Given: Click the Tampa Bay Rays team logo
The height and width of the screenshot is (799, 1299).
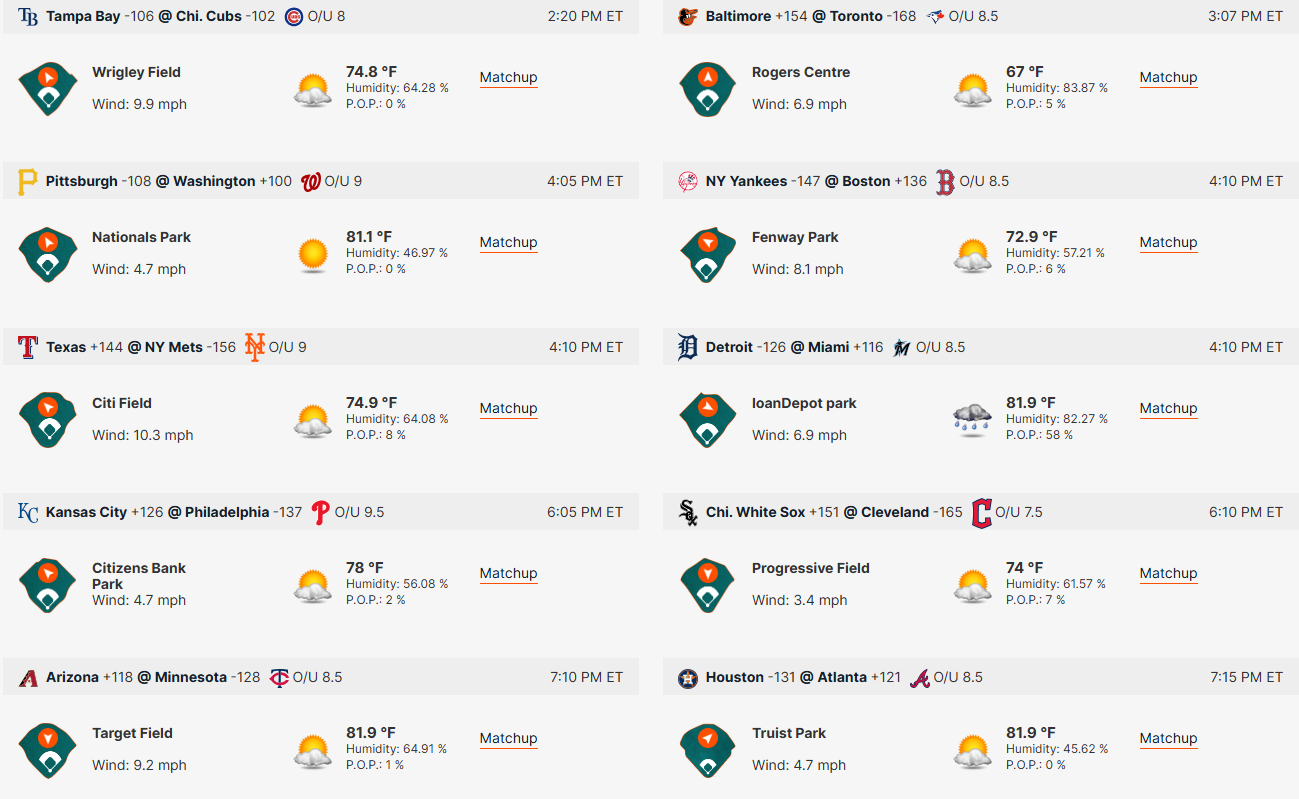Looking at the screenshot, I should (x=28, y=17).
